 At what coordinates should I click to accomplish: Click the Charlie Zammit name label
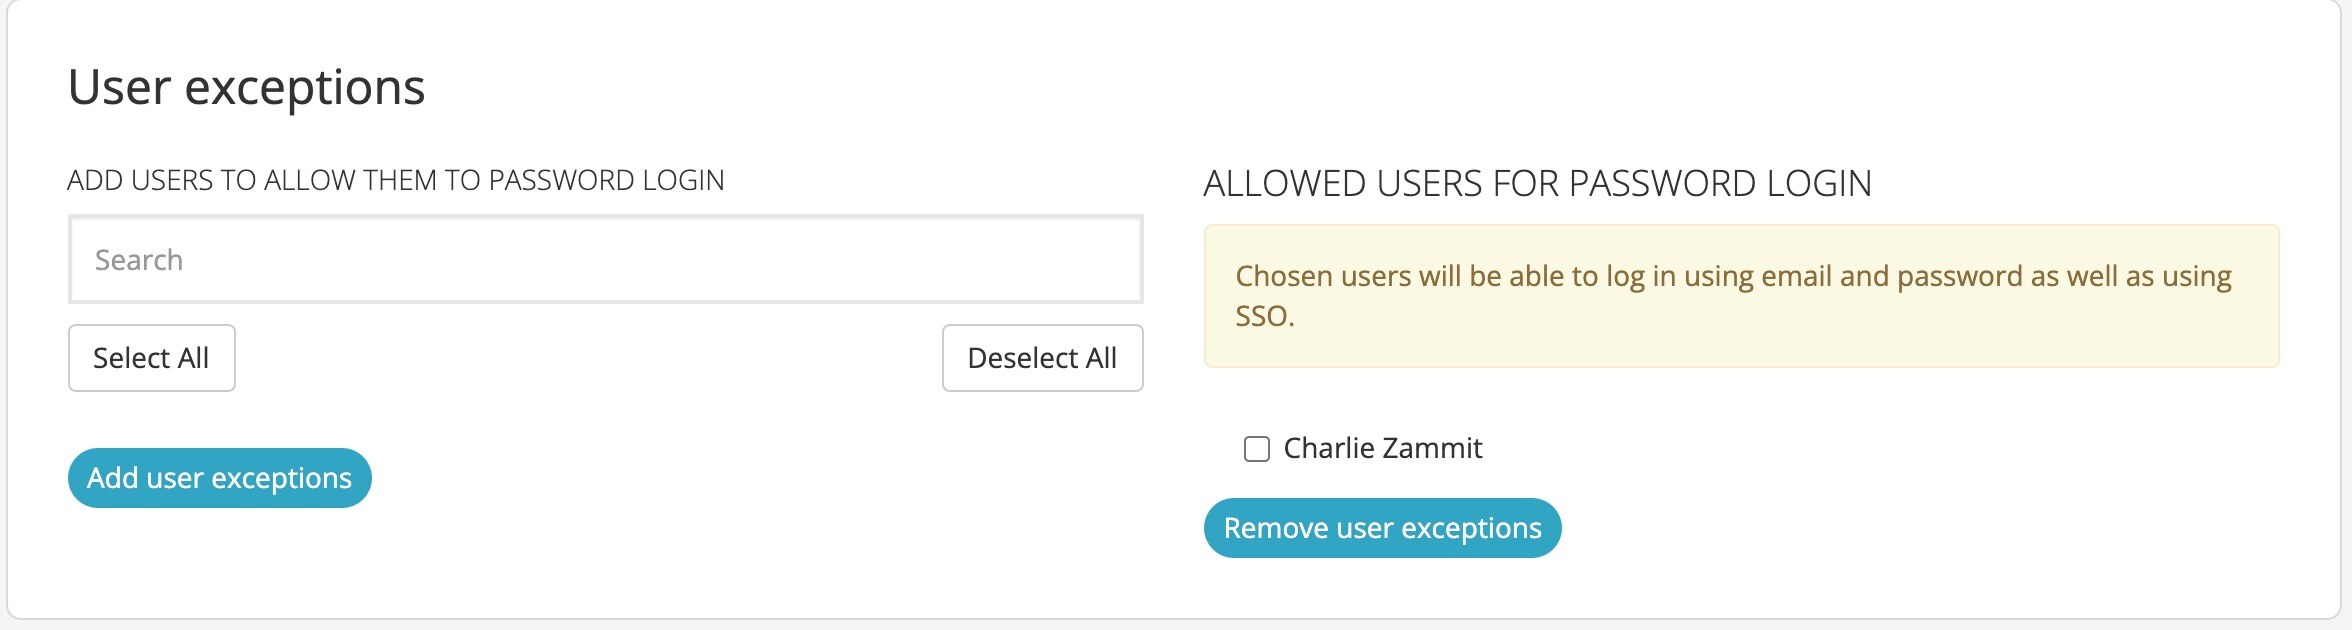pos(1382,448)
